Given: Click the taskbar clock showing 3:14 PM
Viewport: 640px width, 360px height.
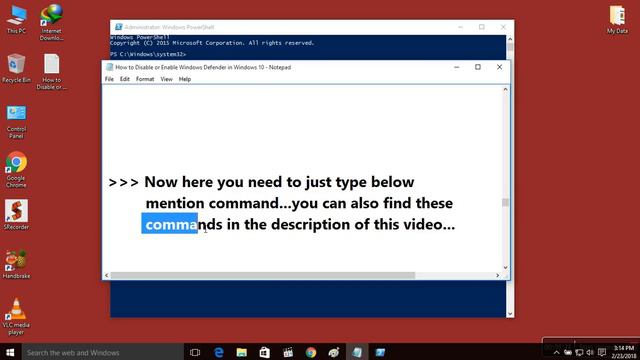Looking at the screenshot, I should click(x=624, y=352).
